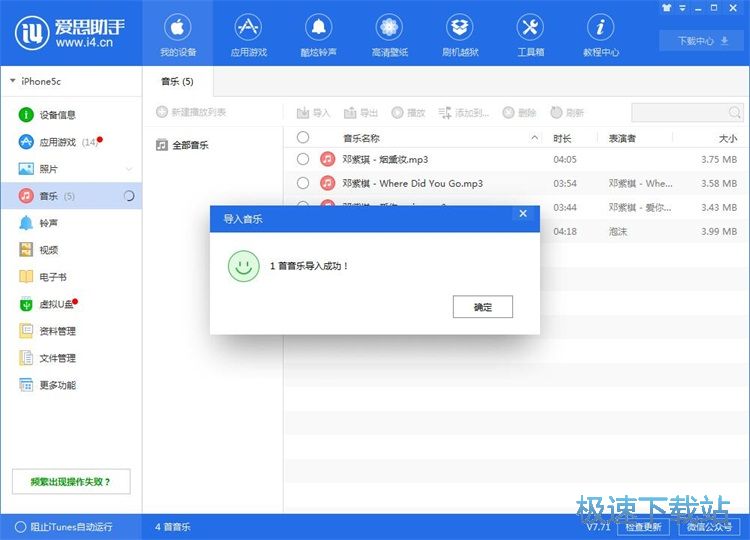This screenshot has width=750, height=540.
Task: Click the 03:44 duration cell
Action: click(565, 208)
